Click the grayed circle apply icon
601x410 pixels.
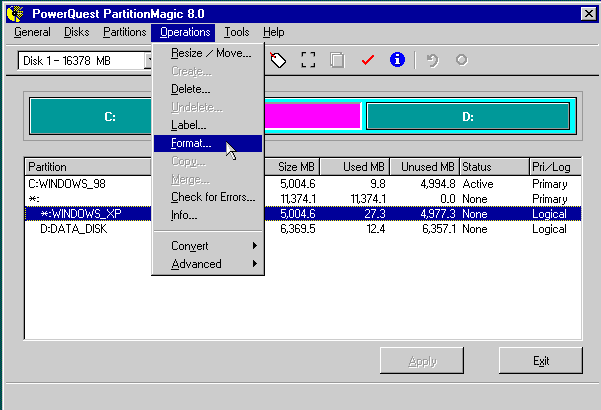[462, 60]
